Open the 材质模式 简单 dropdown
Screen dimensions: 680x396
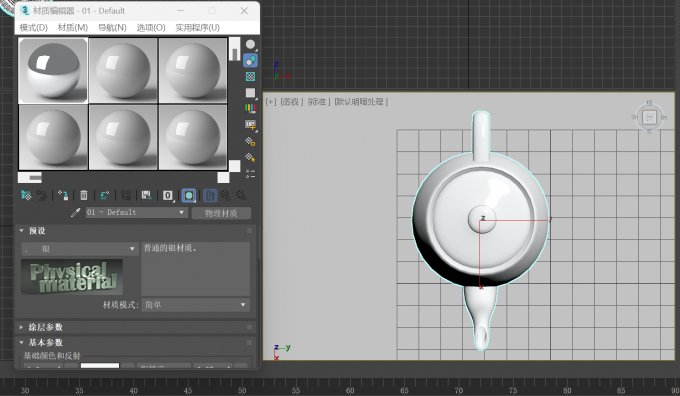click(x=195, y=305)
